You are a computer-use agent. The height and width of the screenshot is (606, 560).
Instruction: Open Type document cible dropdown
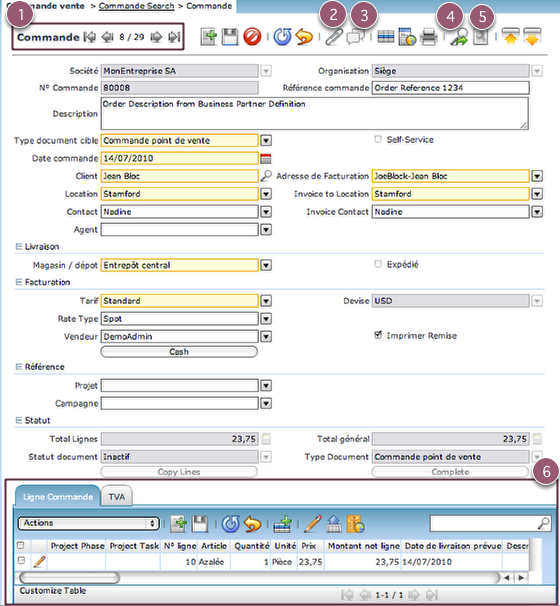coord(266,141)
